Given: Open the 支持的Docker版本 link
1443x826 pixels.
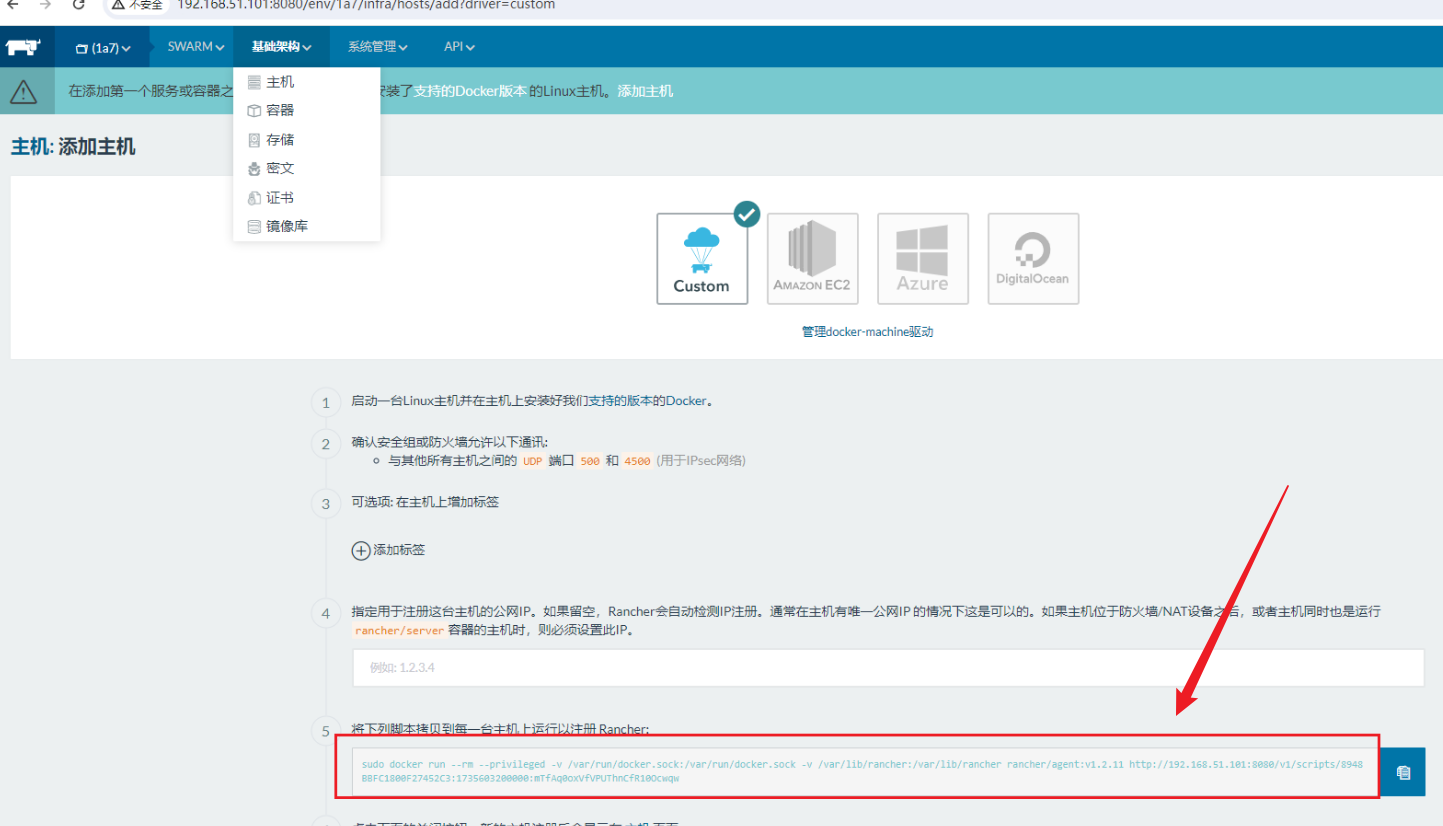Looking at the screenshot, I should 470,91.
